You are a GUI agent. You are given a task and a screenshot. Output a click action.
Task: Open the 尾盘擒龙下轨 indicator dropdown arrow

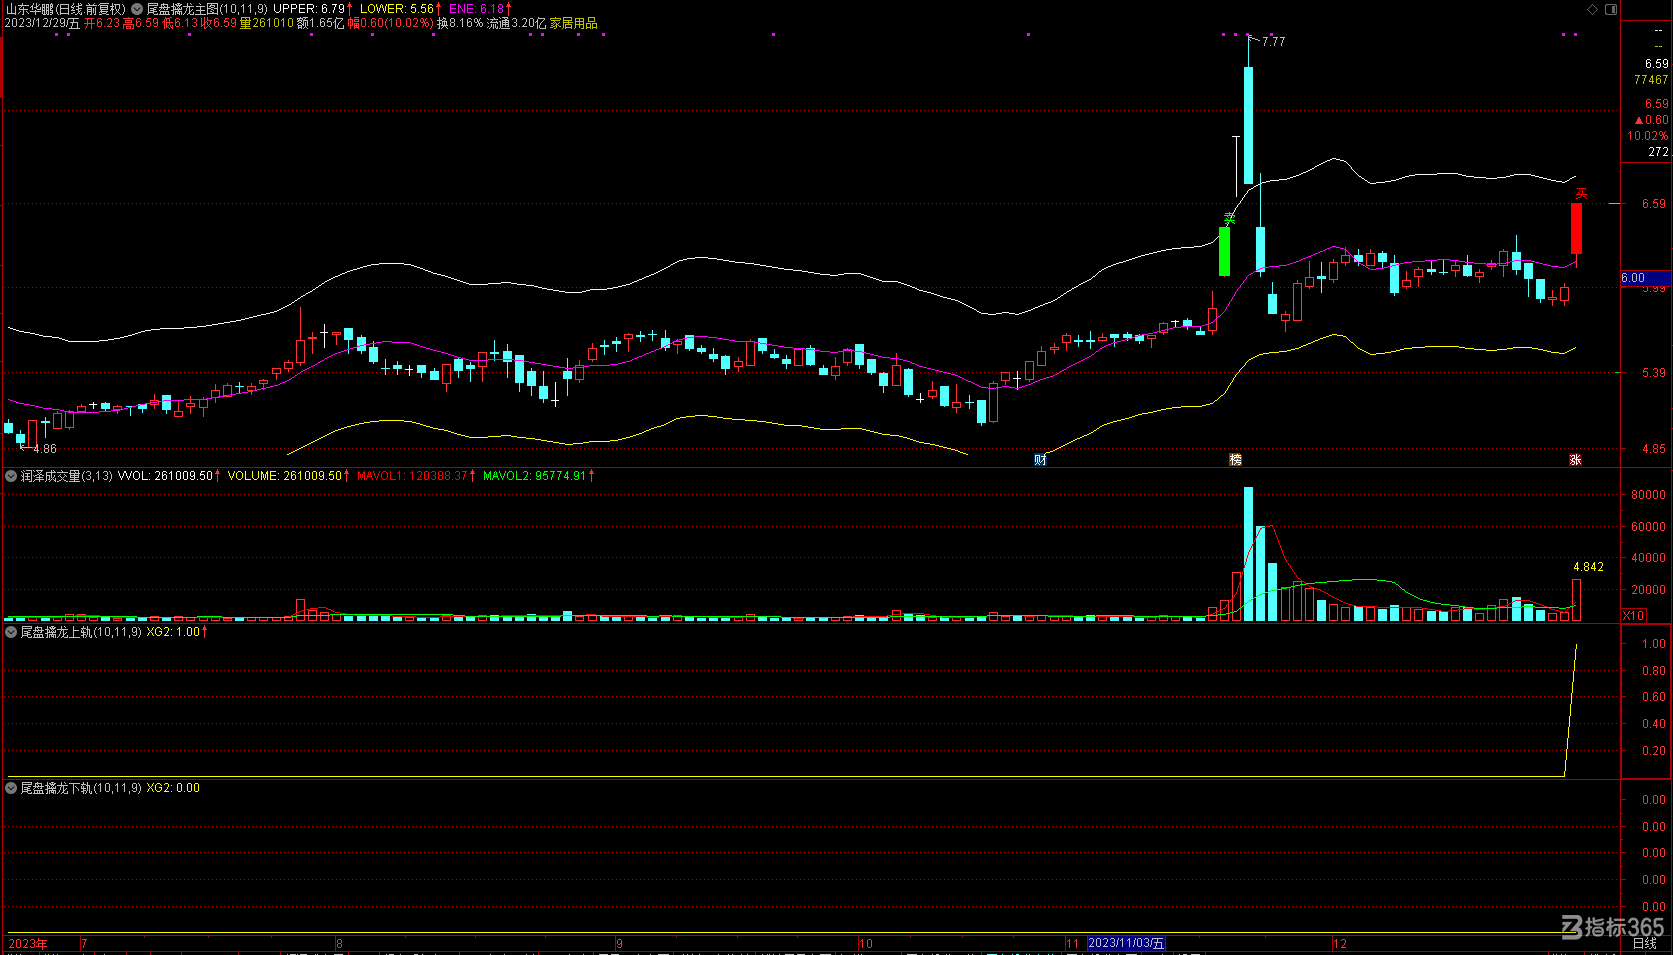click(x=11, y=788)
